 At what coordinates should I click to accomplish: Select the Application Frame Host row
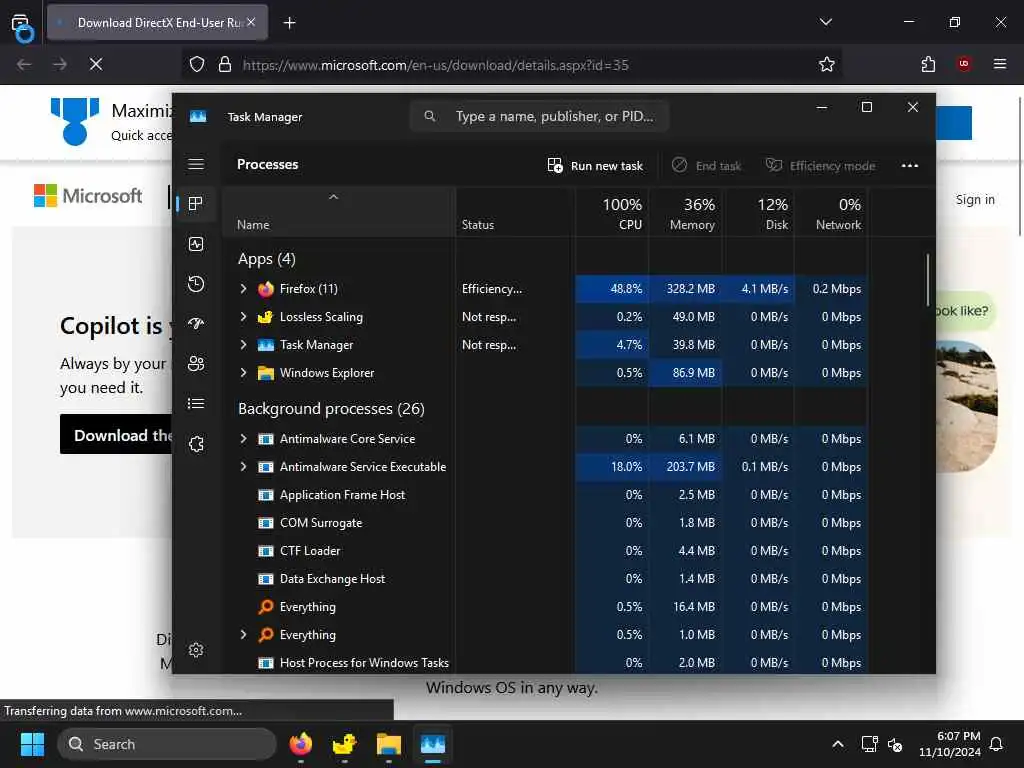pos(545,495)
